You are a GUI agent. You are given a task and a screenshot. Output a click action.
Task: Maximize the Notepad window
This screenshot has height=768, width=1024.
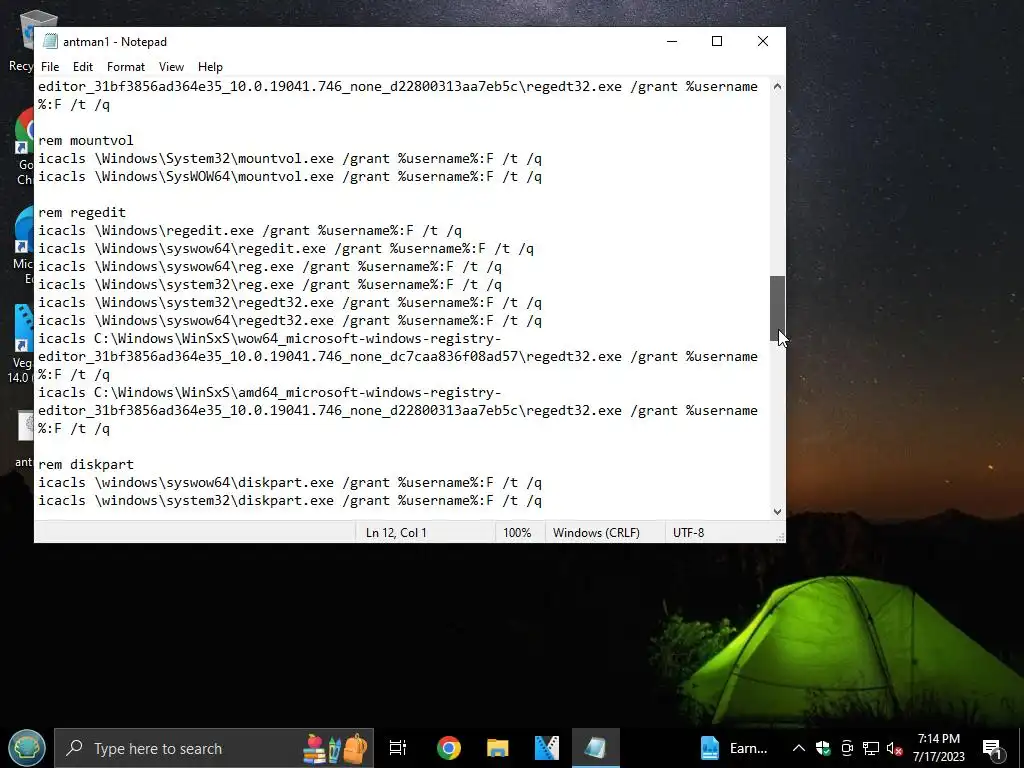716,41
